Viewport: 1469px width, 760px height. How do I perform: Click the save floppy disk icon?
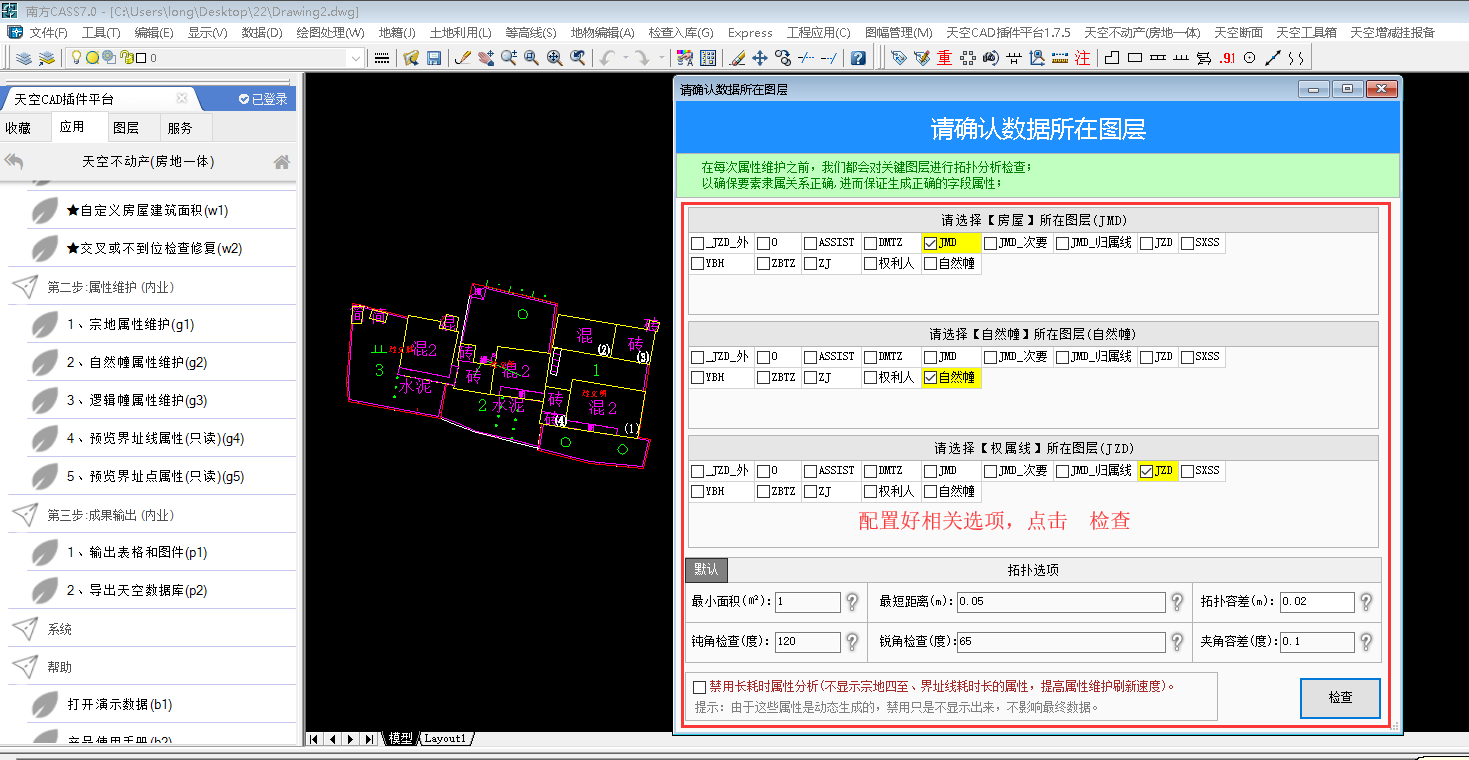433,58
